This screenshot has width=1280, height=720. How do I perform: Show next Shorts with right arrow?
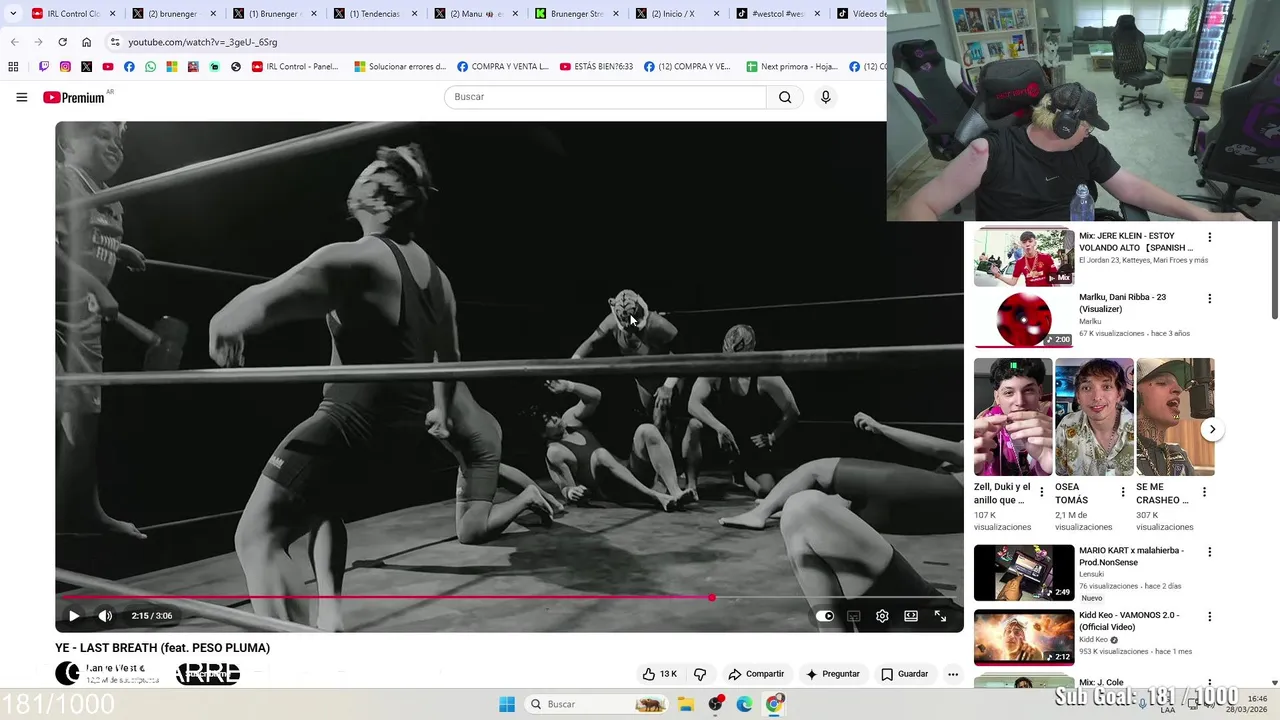[1212, 430]
